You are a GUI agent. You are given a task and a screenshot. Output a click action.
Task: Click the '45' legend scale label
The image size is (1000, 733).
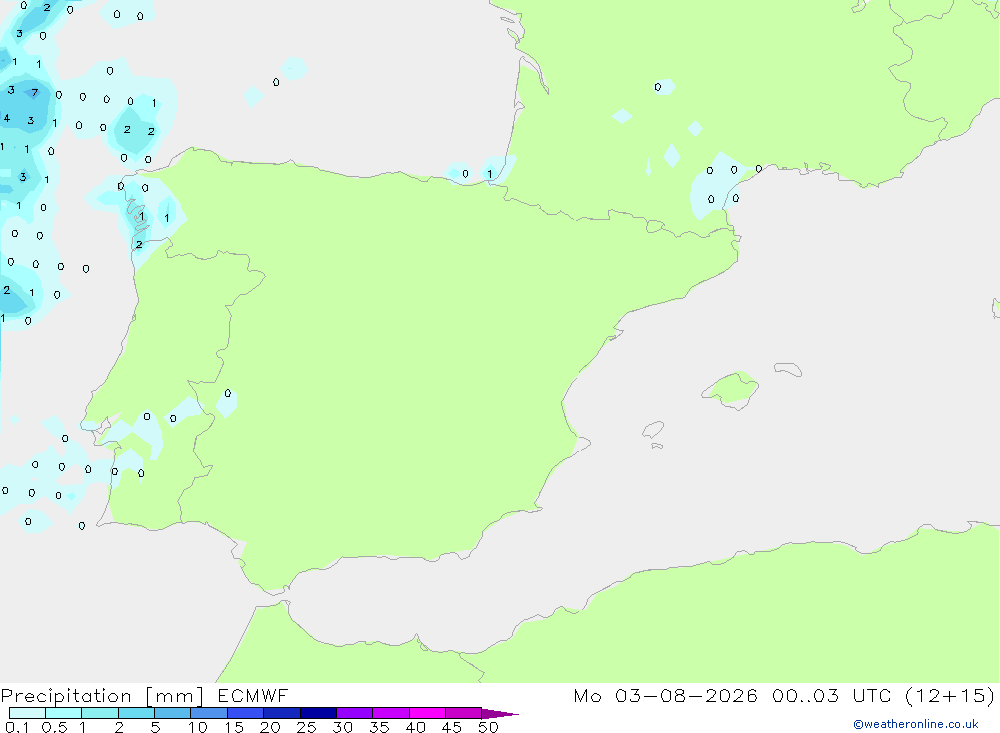(452, 727)
